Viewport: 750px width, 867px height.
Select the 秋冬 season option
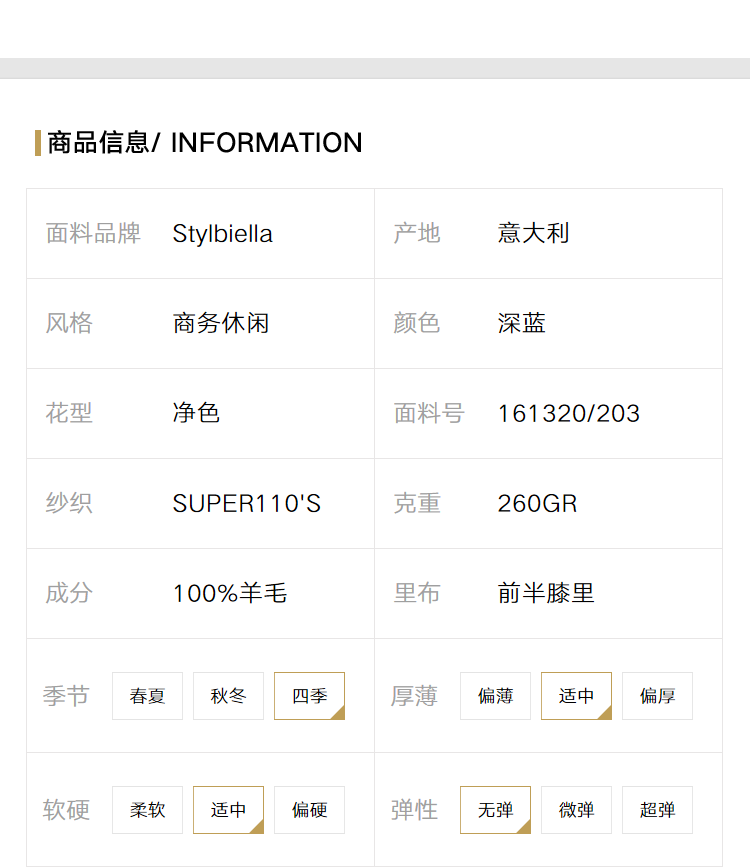[228, 696]
